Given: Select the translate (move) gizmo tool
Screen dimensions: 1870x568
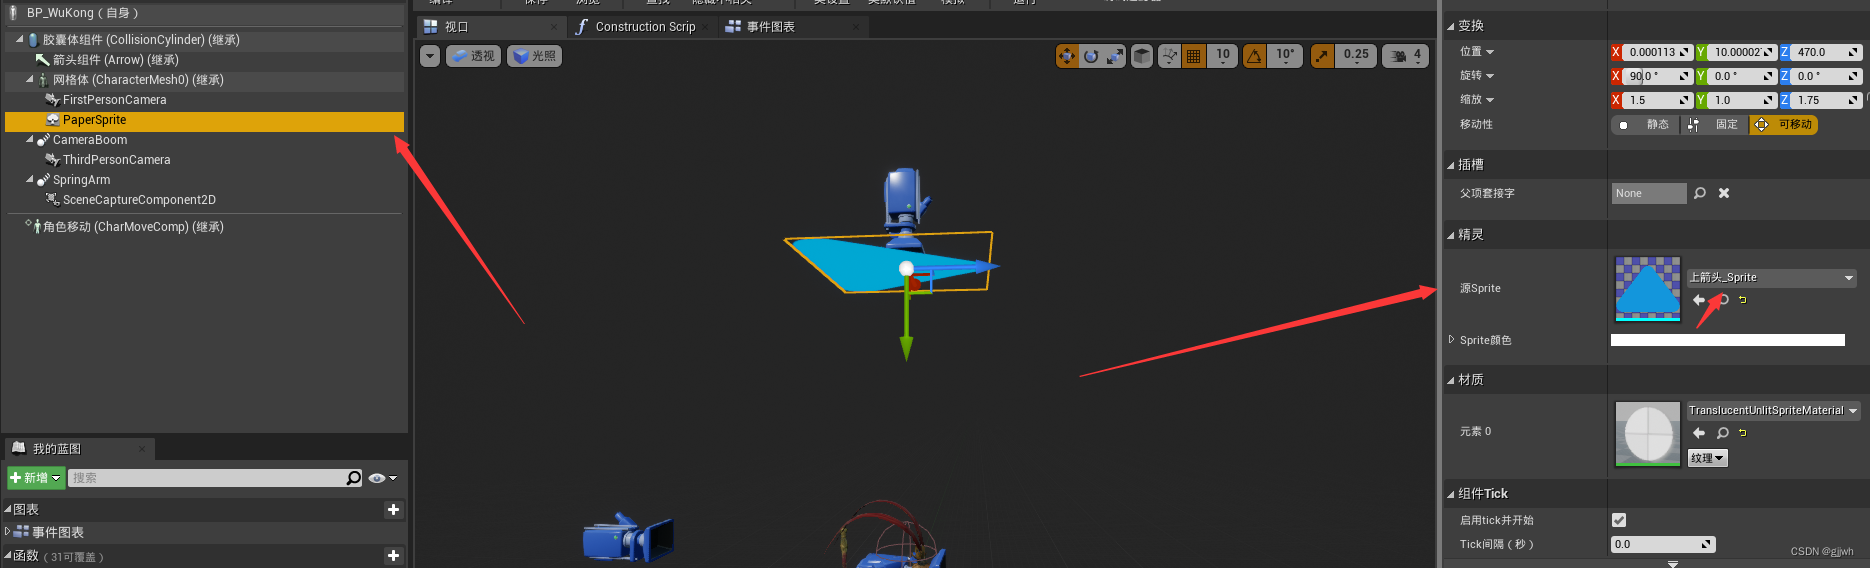Looking at the screenshot, I should [x=1067, y=56].
